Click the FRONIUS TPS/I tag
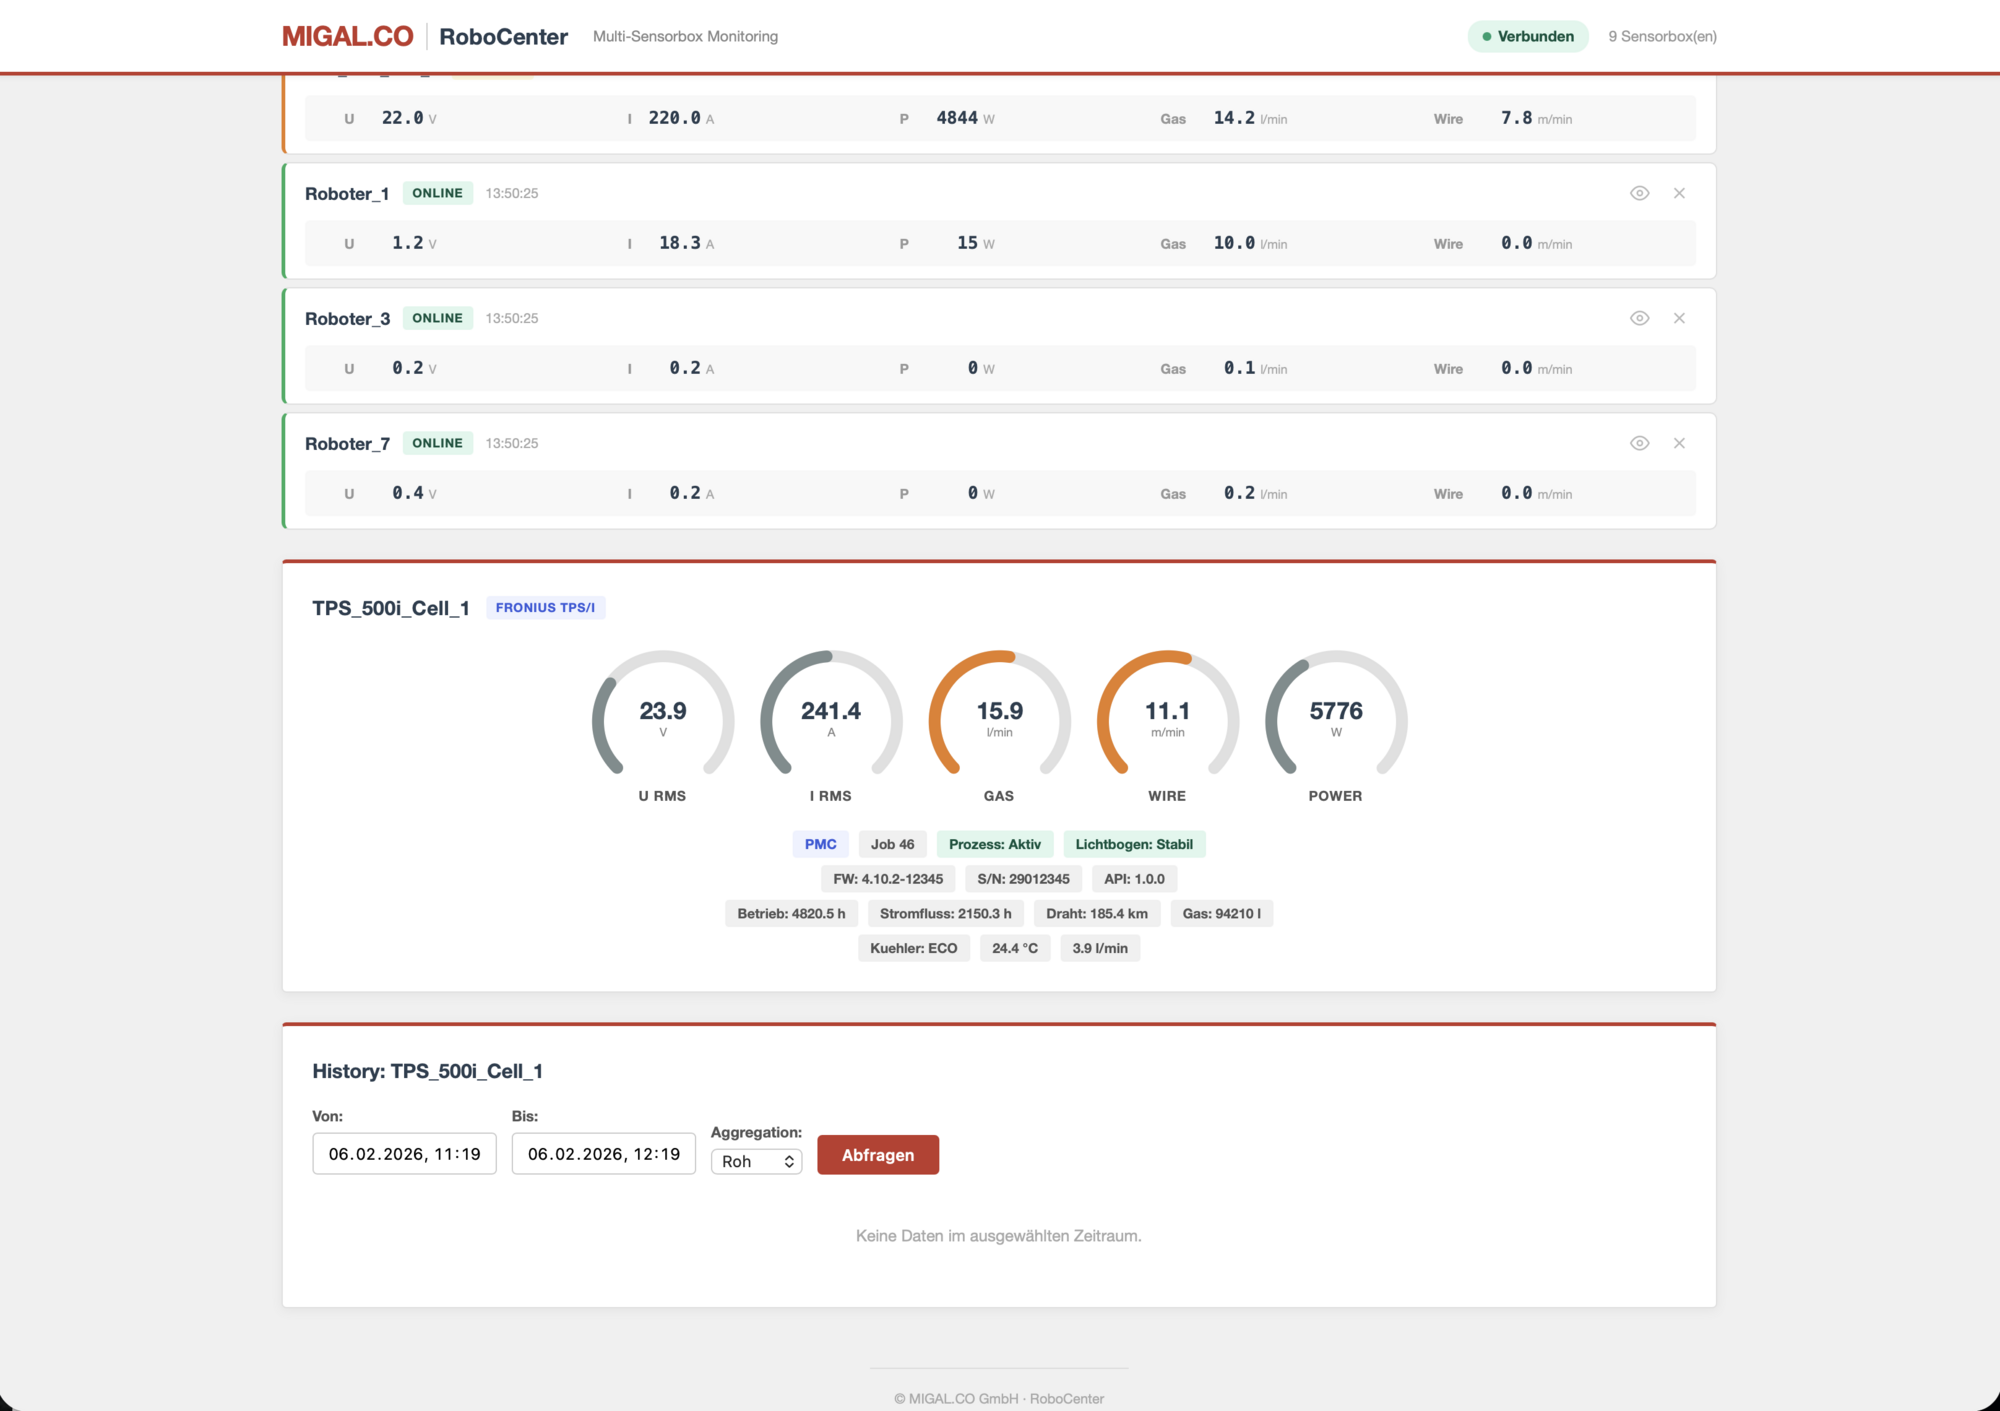Image resolution: width=2000 pixels, height=1411 pixels. coord(545,608)
